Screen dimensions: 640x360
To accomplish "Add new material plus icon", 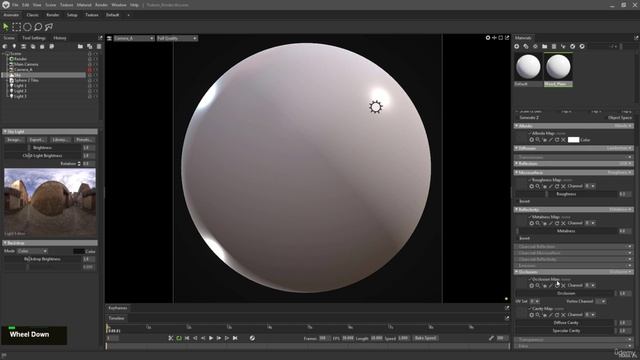I will pyautogui.click(x=517, y=47).
